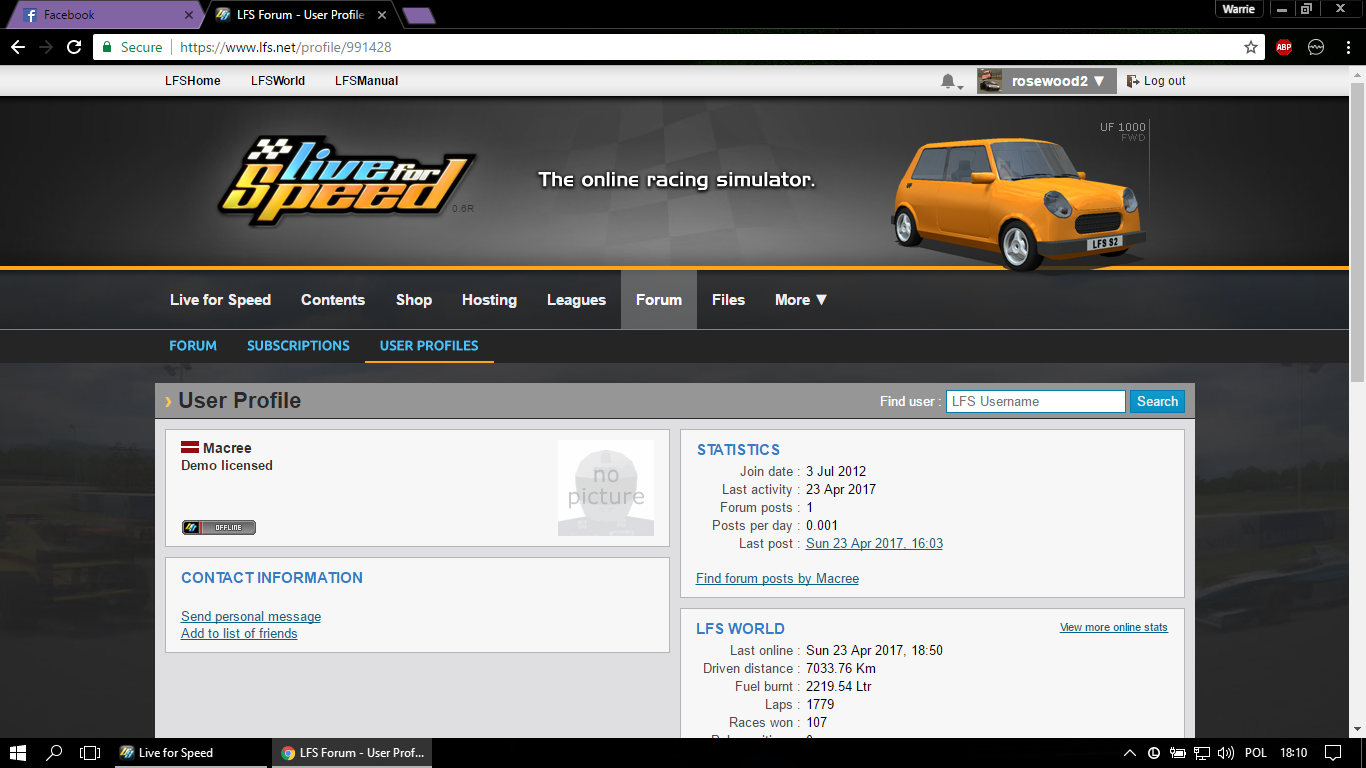Open the Adblock Plus extension
The width and height of the screenshot is (1366, 768).
tap(1284, 47)
